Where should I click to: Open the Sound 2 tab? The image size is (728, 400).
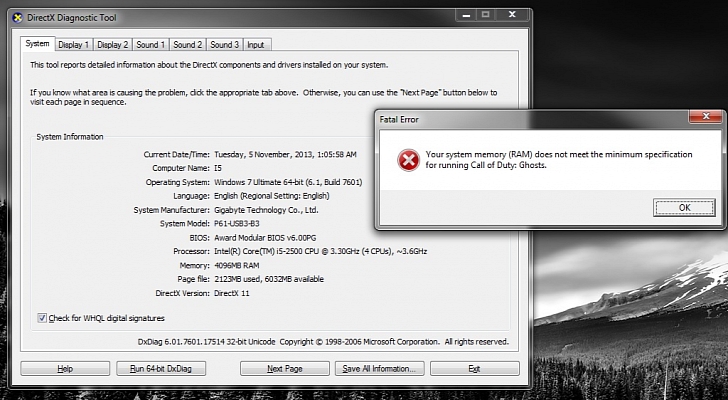tap(187, 45)
